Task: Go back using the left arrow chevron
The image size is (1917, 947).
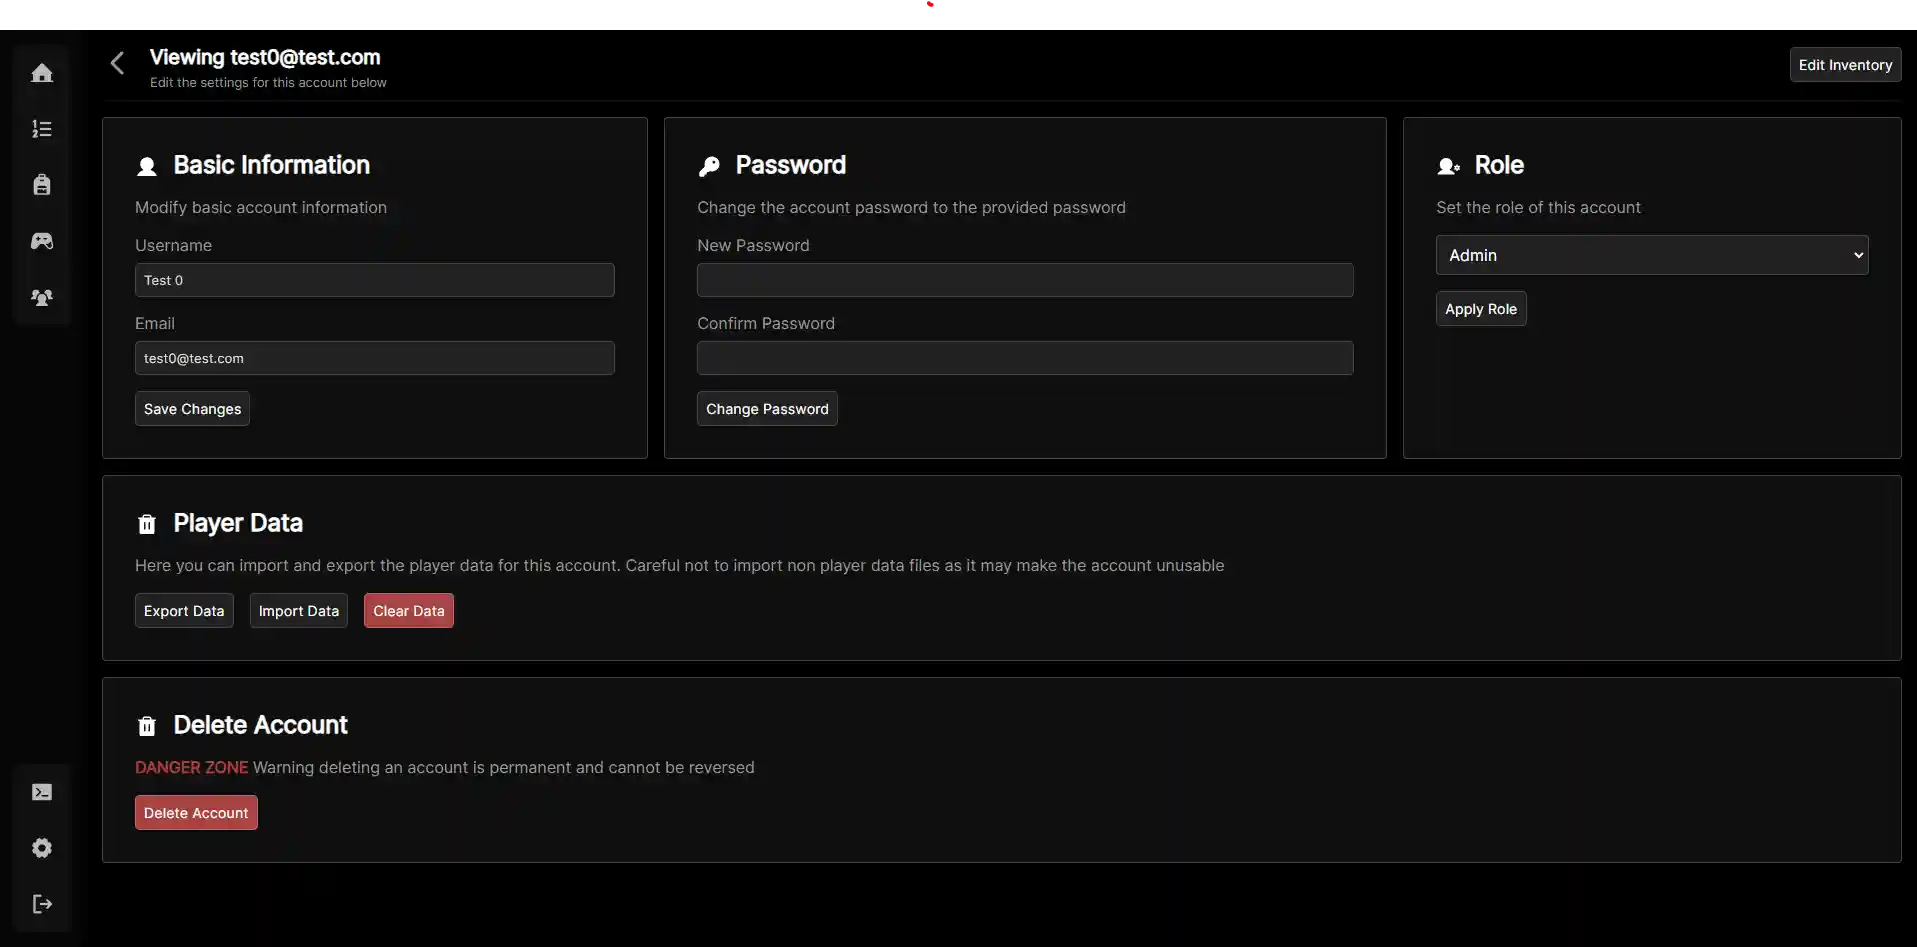Action: 116,63
